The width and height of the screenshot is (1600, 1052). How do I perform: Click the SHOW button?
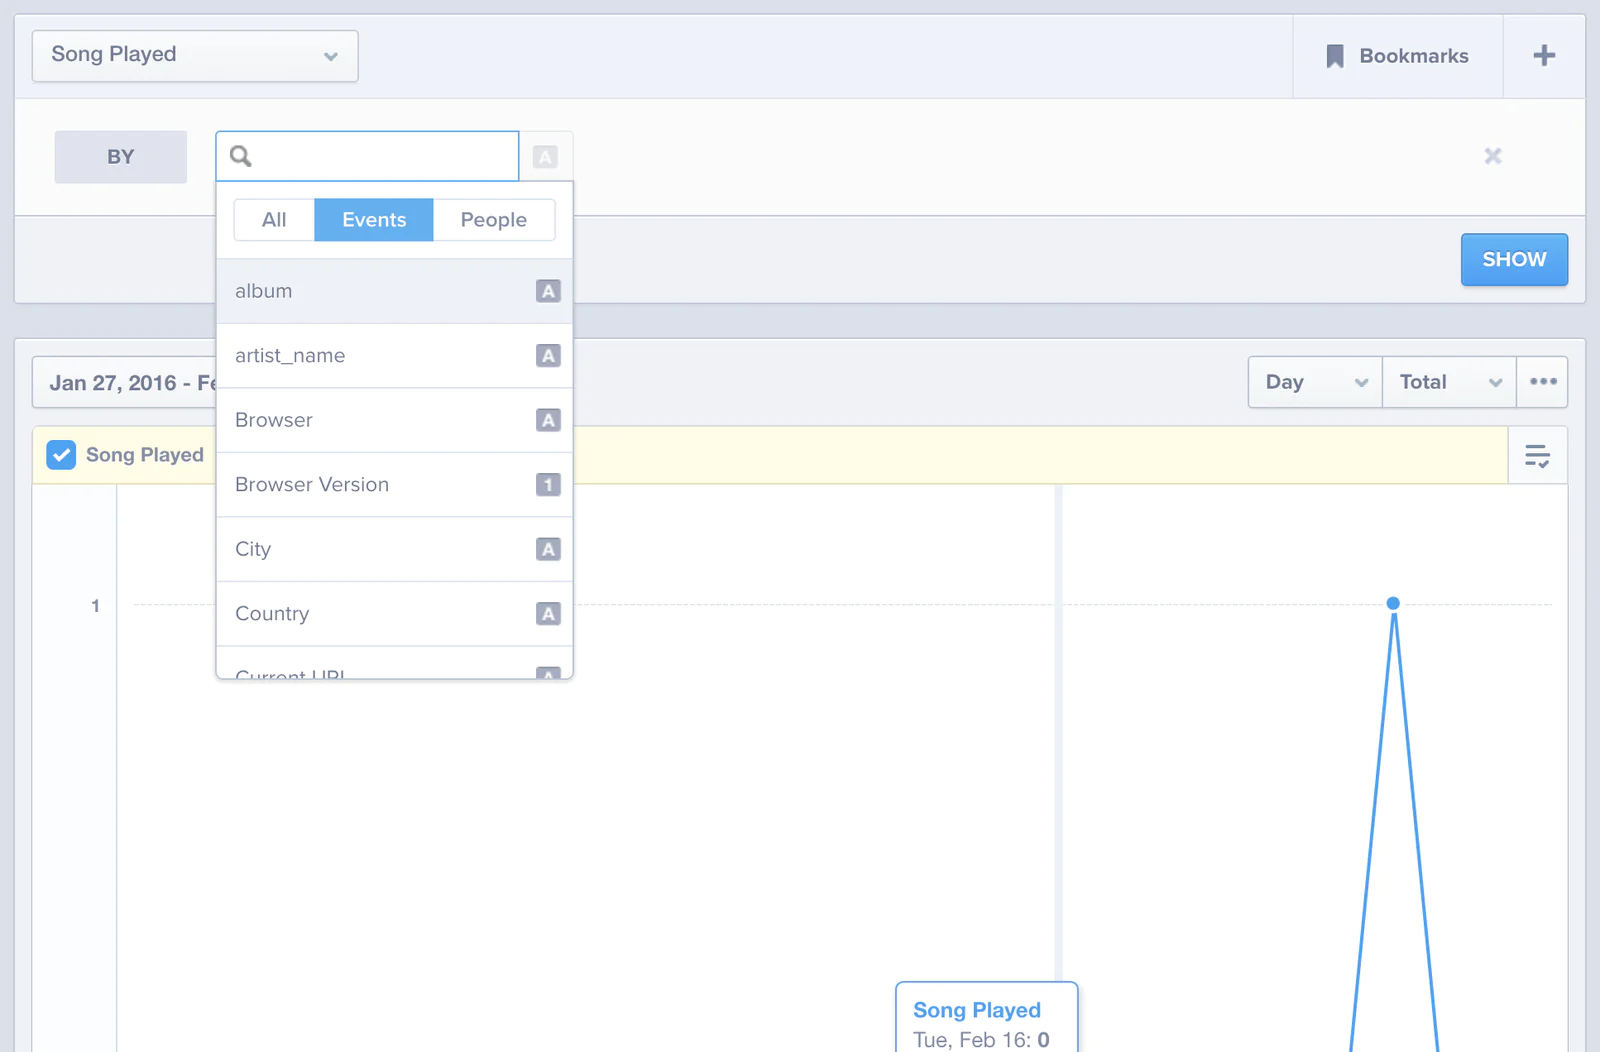click(x=1513, y=259)
